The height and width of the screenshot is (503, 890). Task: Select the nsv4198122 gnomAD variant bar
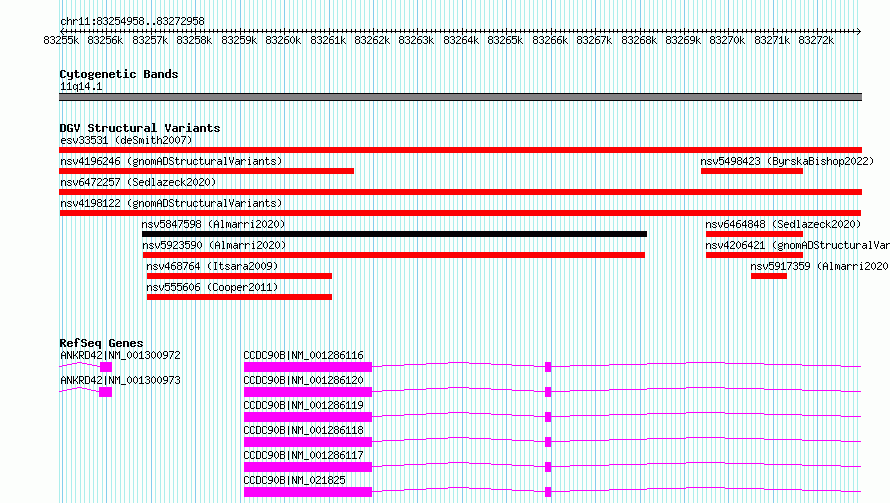(x=460, y=213)
